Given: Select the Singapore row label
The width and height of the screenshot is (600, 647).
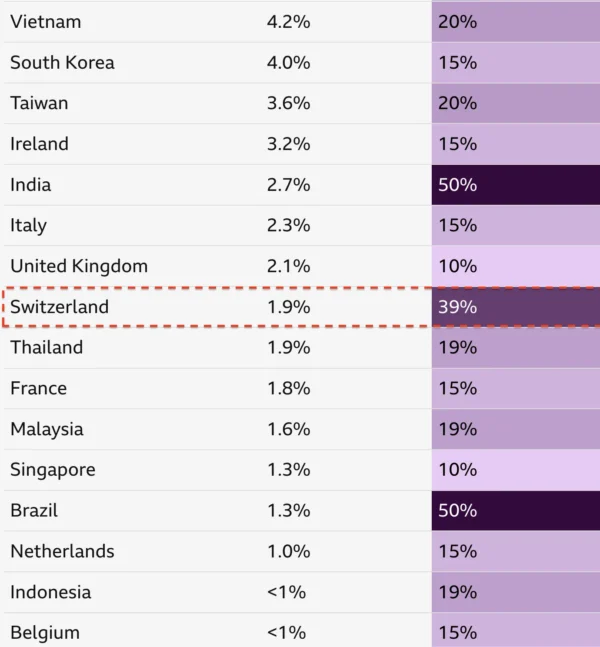Looking at the screenshot, I should click(53, 470).
